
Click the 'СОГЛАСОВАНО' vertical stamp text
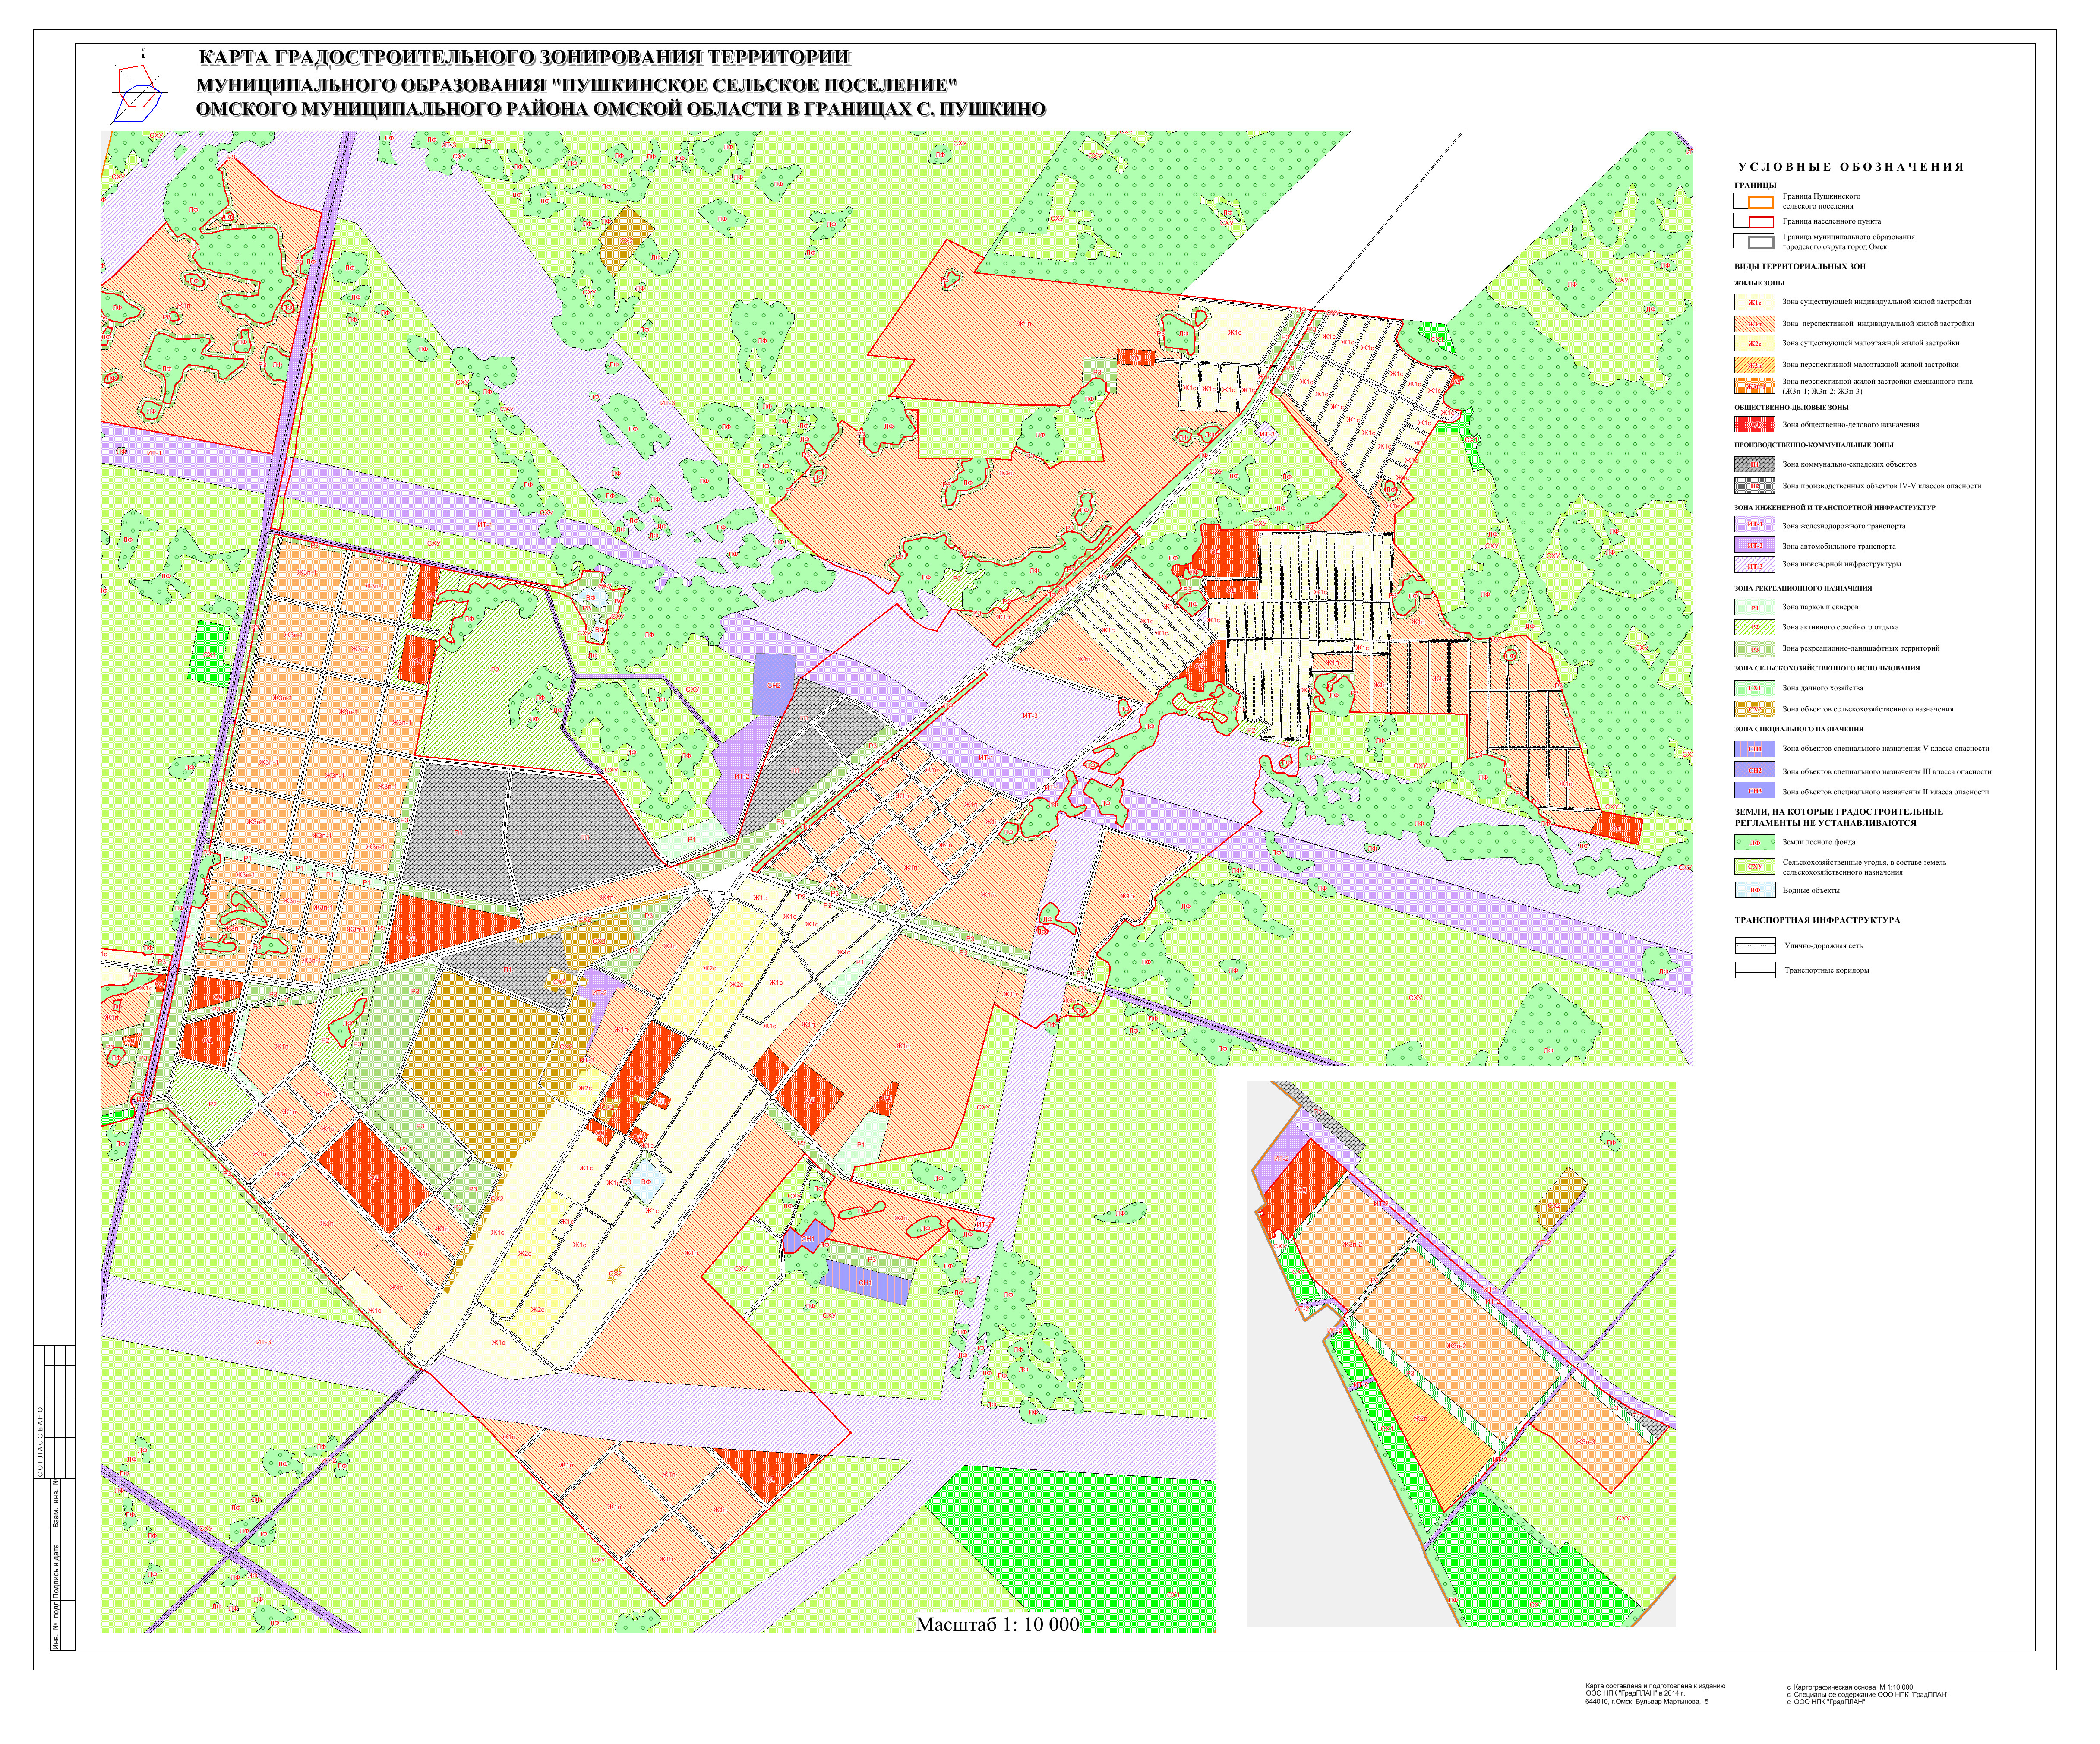point(41,1441)
